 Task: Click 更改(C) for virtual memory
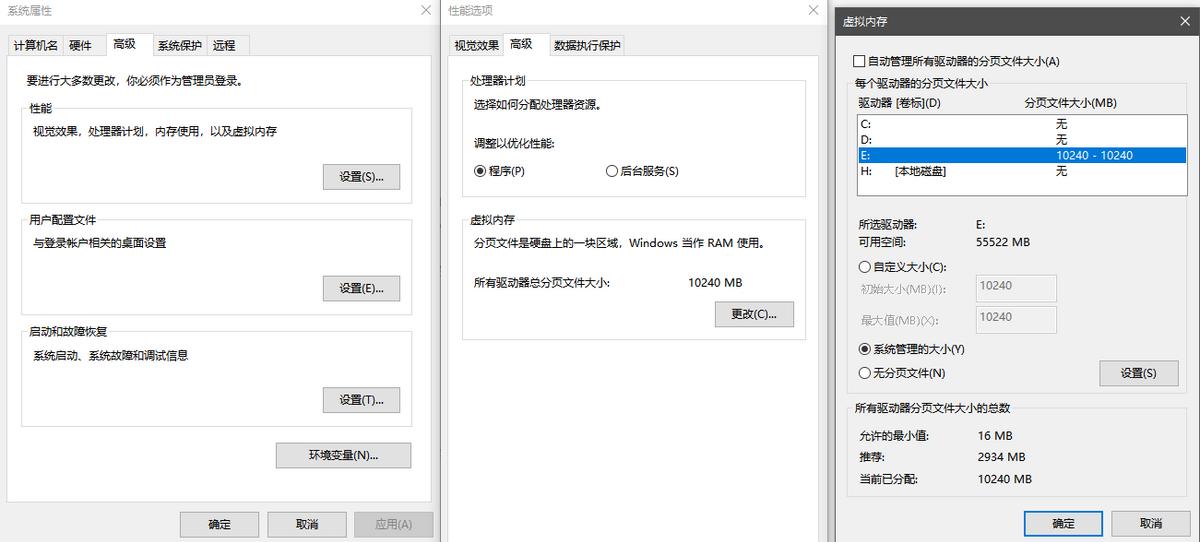point(754,314)
